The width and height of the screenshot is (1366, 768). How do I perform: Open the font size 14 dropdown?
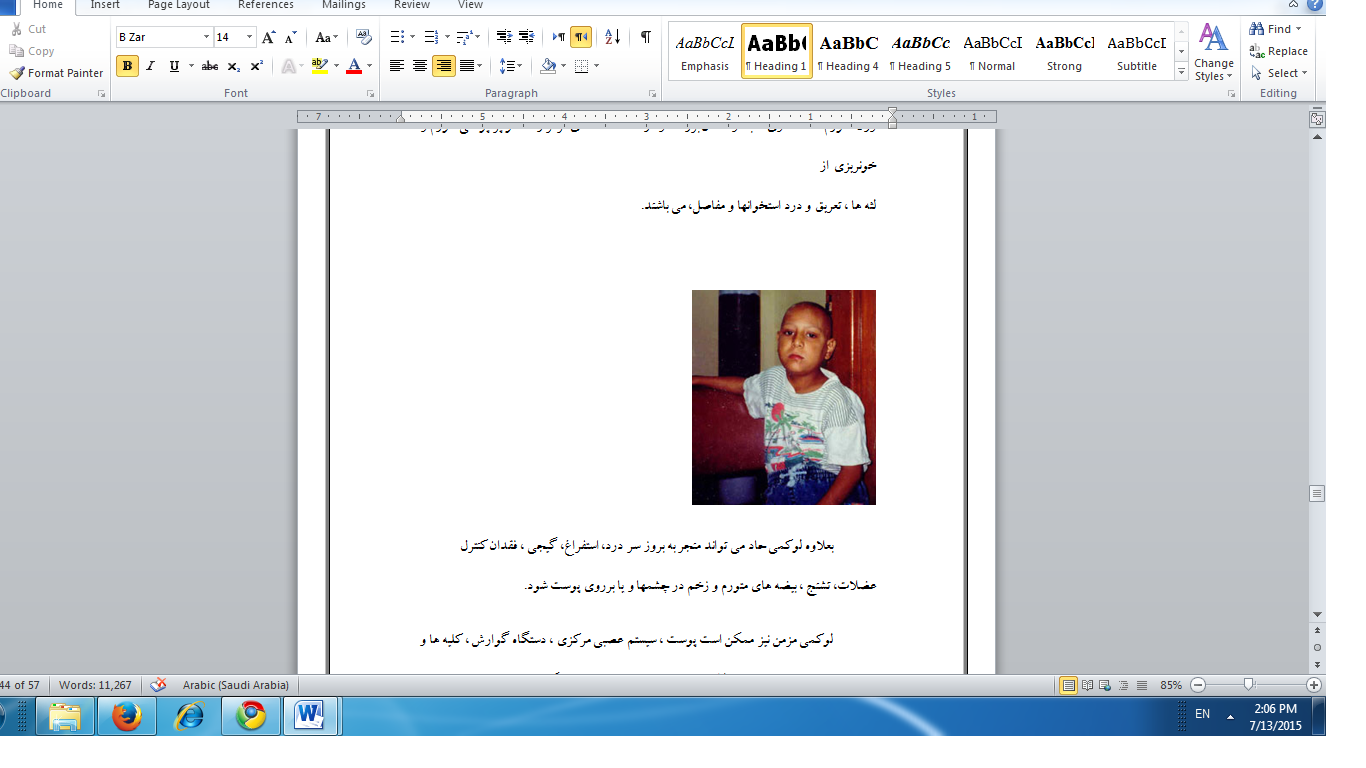[x=249, y=37]
